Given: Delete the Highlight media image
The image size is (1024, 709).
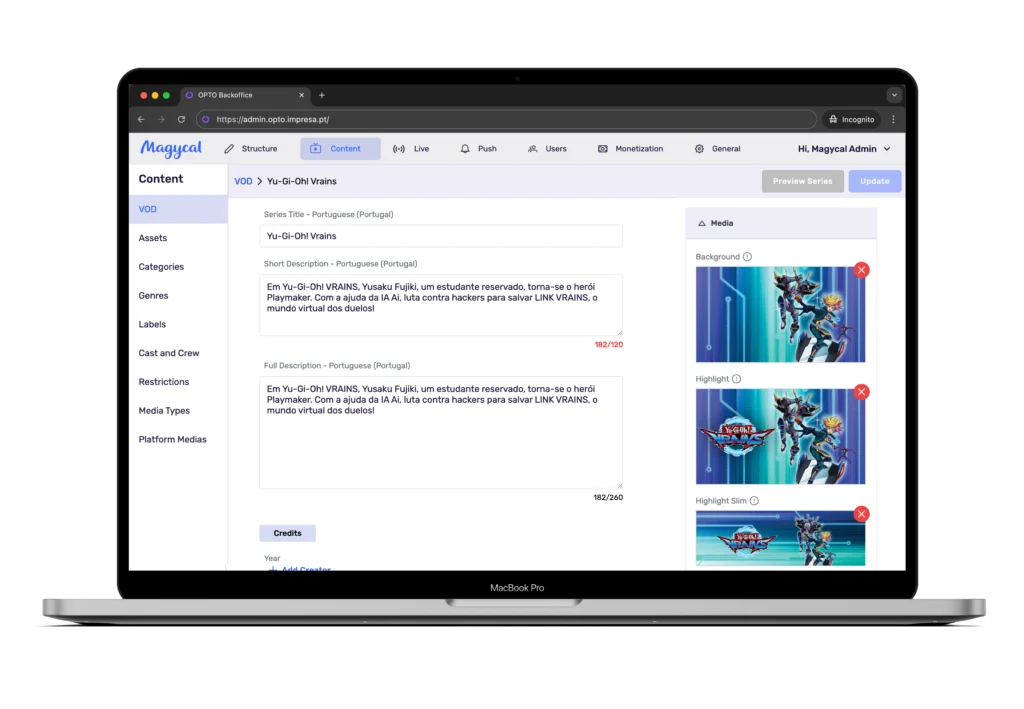Looking at the screenshot, I should click(862, 392).
